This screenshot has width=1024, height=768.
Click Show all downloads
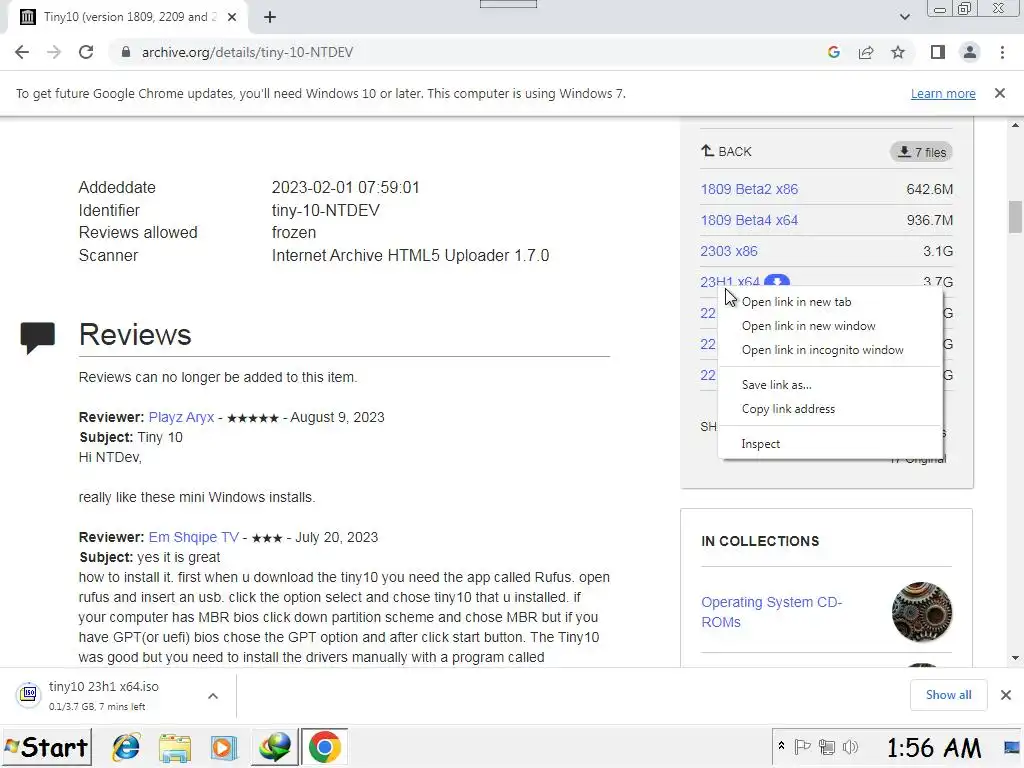click(948, 695)
